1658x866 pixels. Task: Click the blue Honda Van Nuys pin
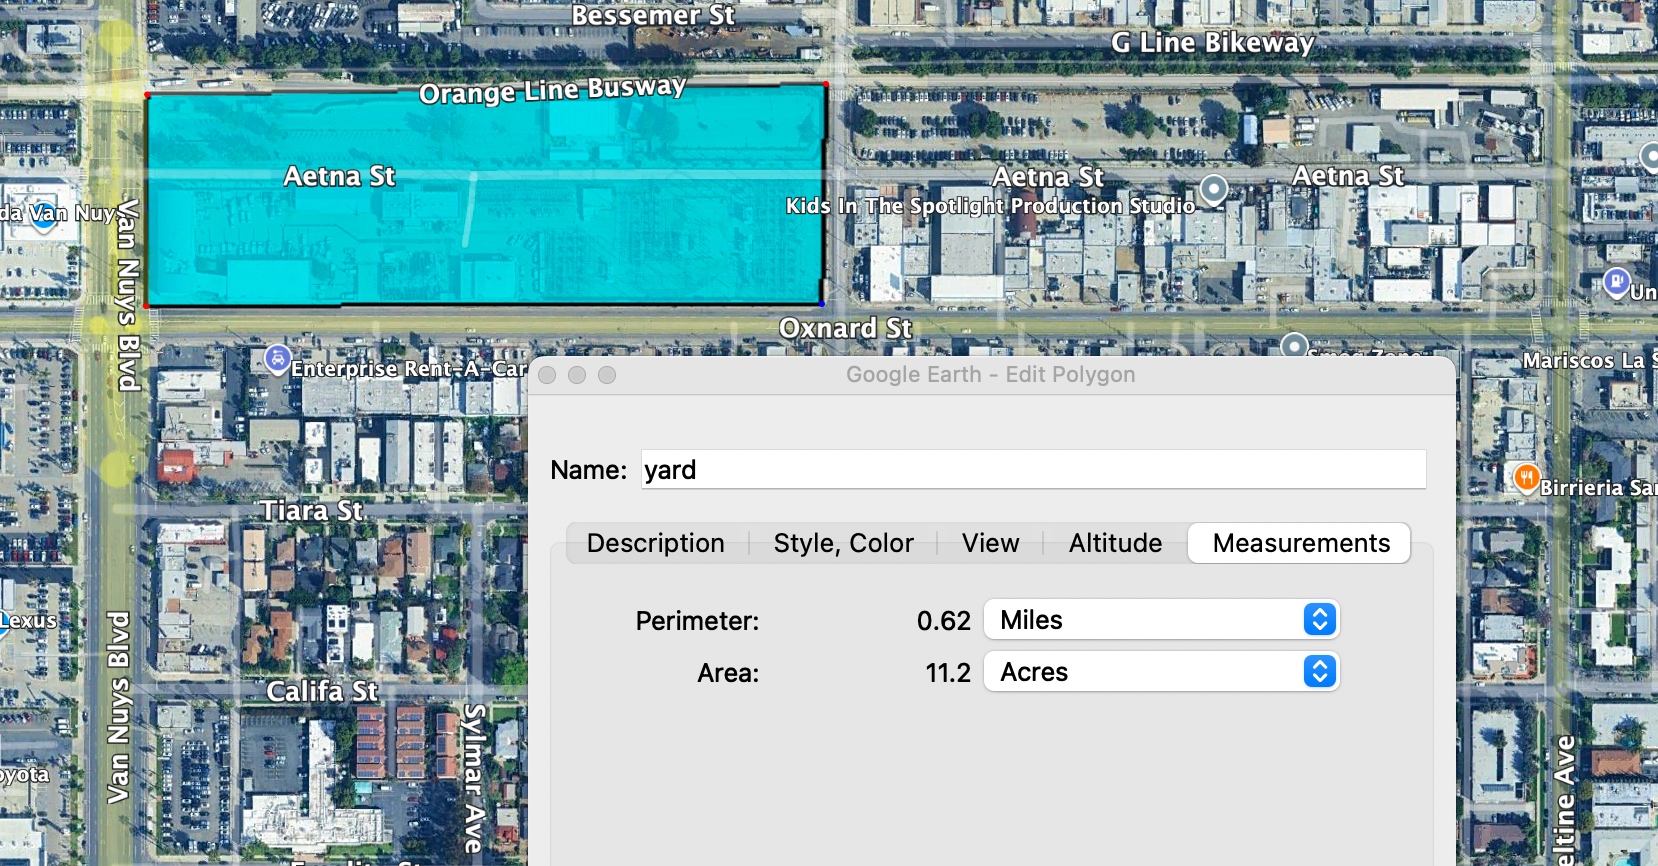click(x=43, y=216)
